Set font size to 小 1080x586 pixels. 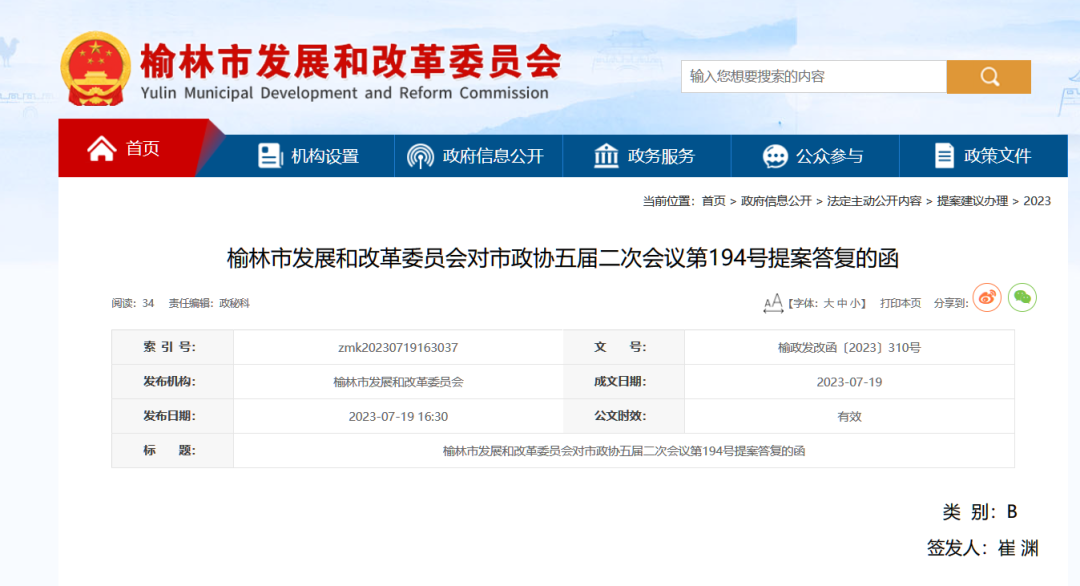tap(854, 304)
